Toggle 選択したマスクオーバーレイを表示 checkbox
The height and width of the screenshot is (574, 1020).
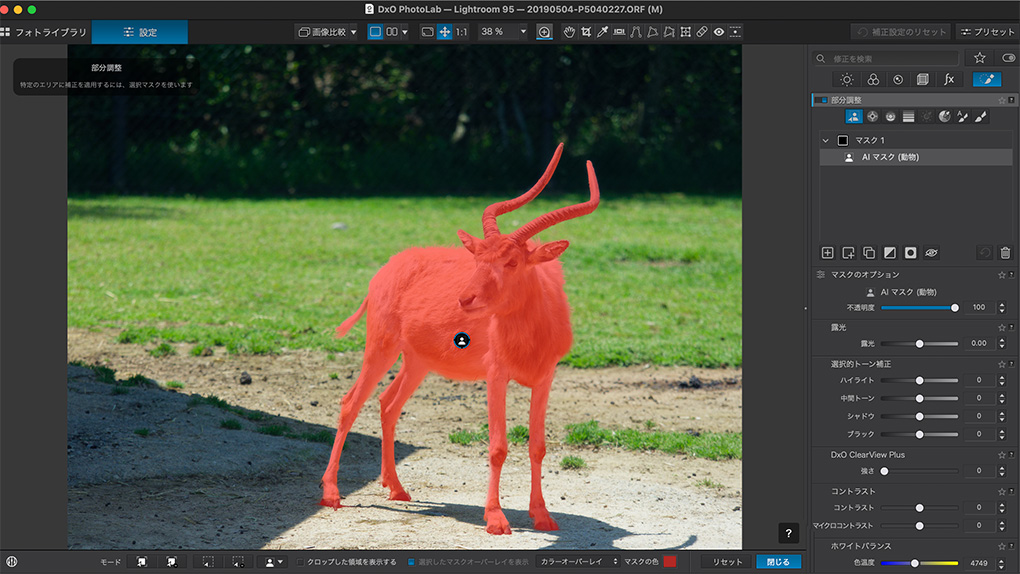(x=411, y=562)
